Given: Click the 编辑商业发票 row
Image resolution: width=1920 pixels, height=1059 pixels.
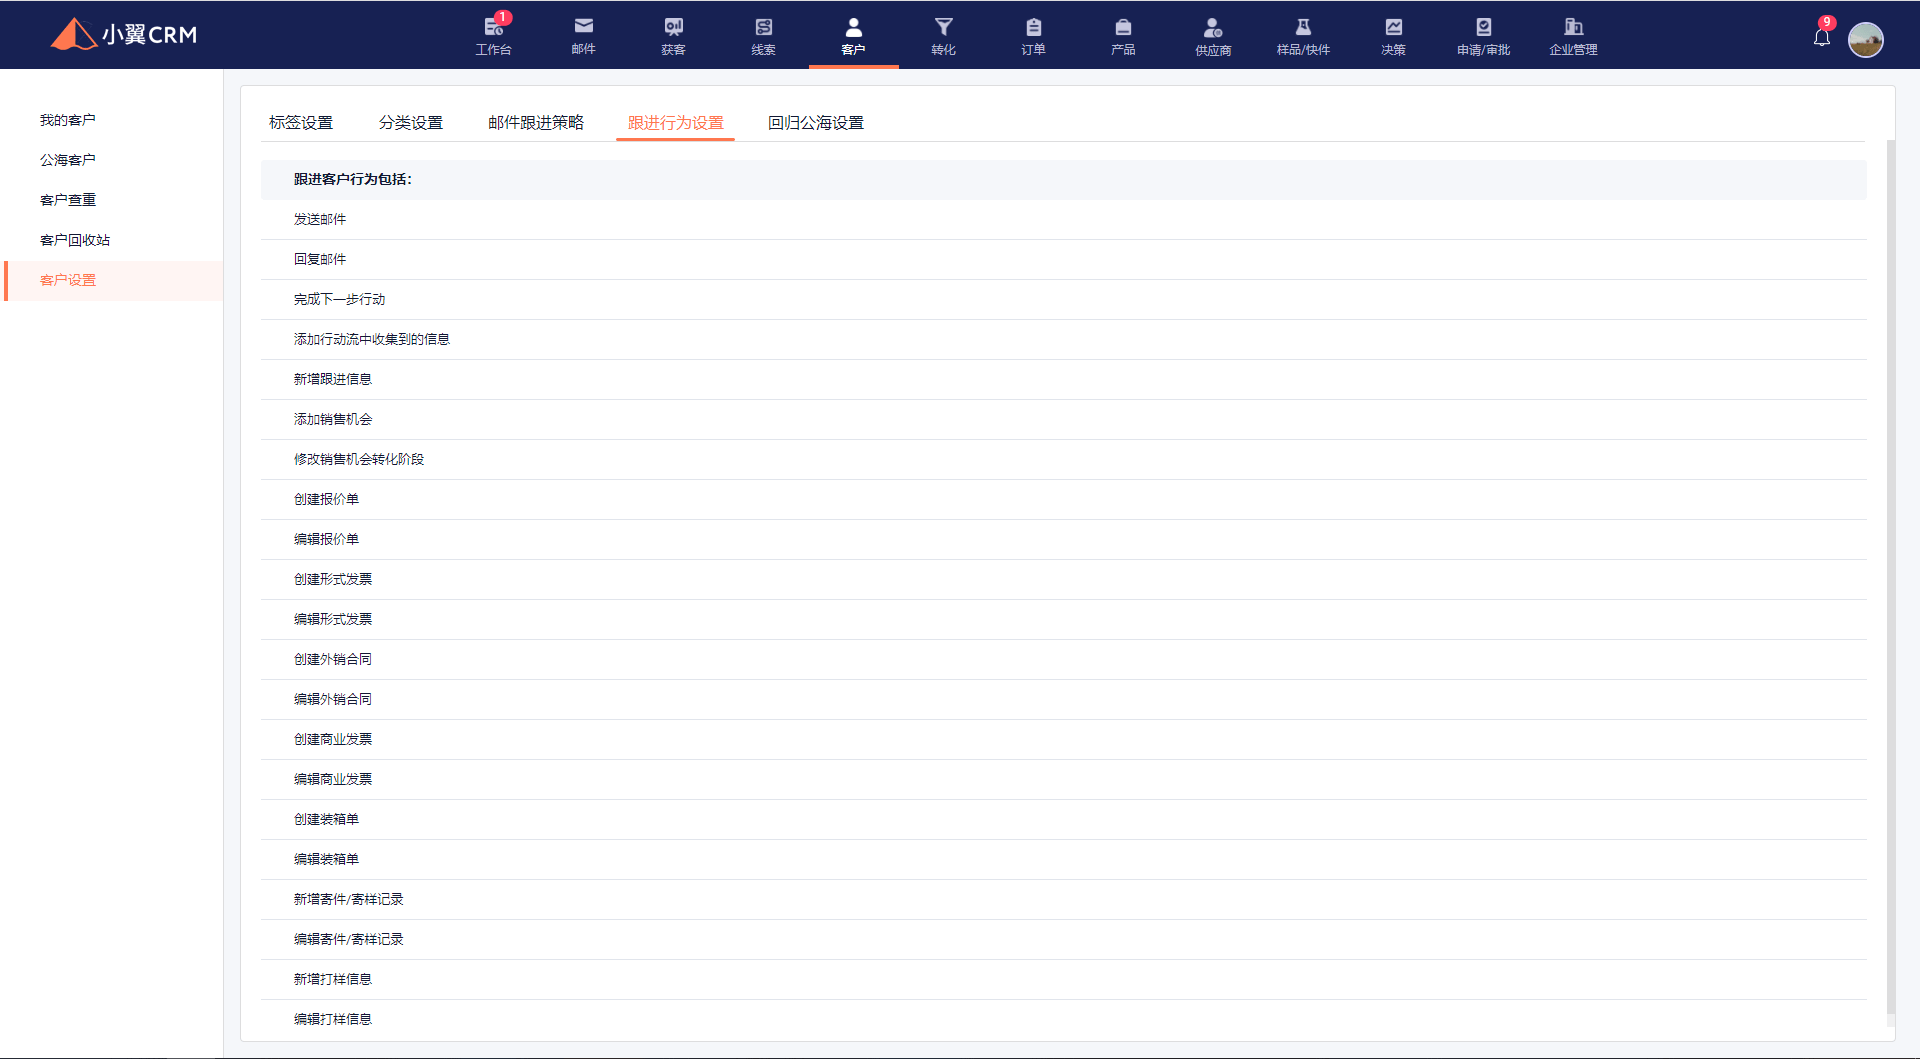Looking at the screenshot, I should 1064,779.
